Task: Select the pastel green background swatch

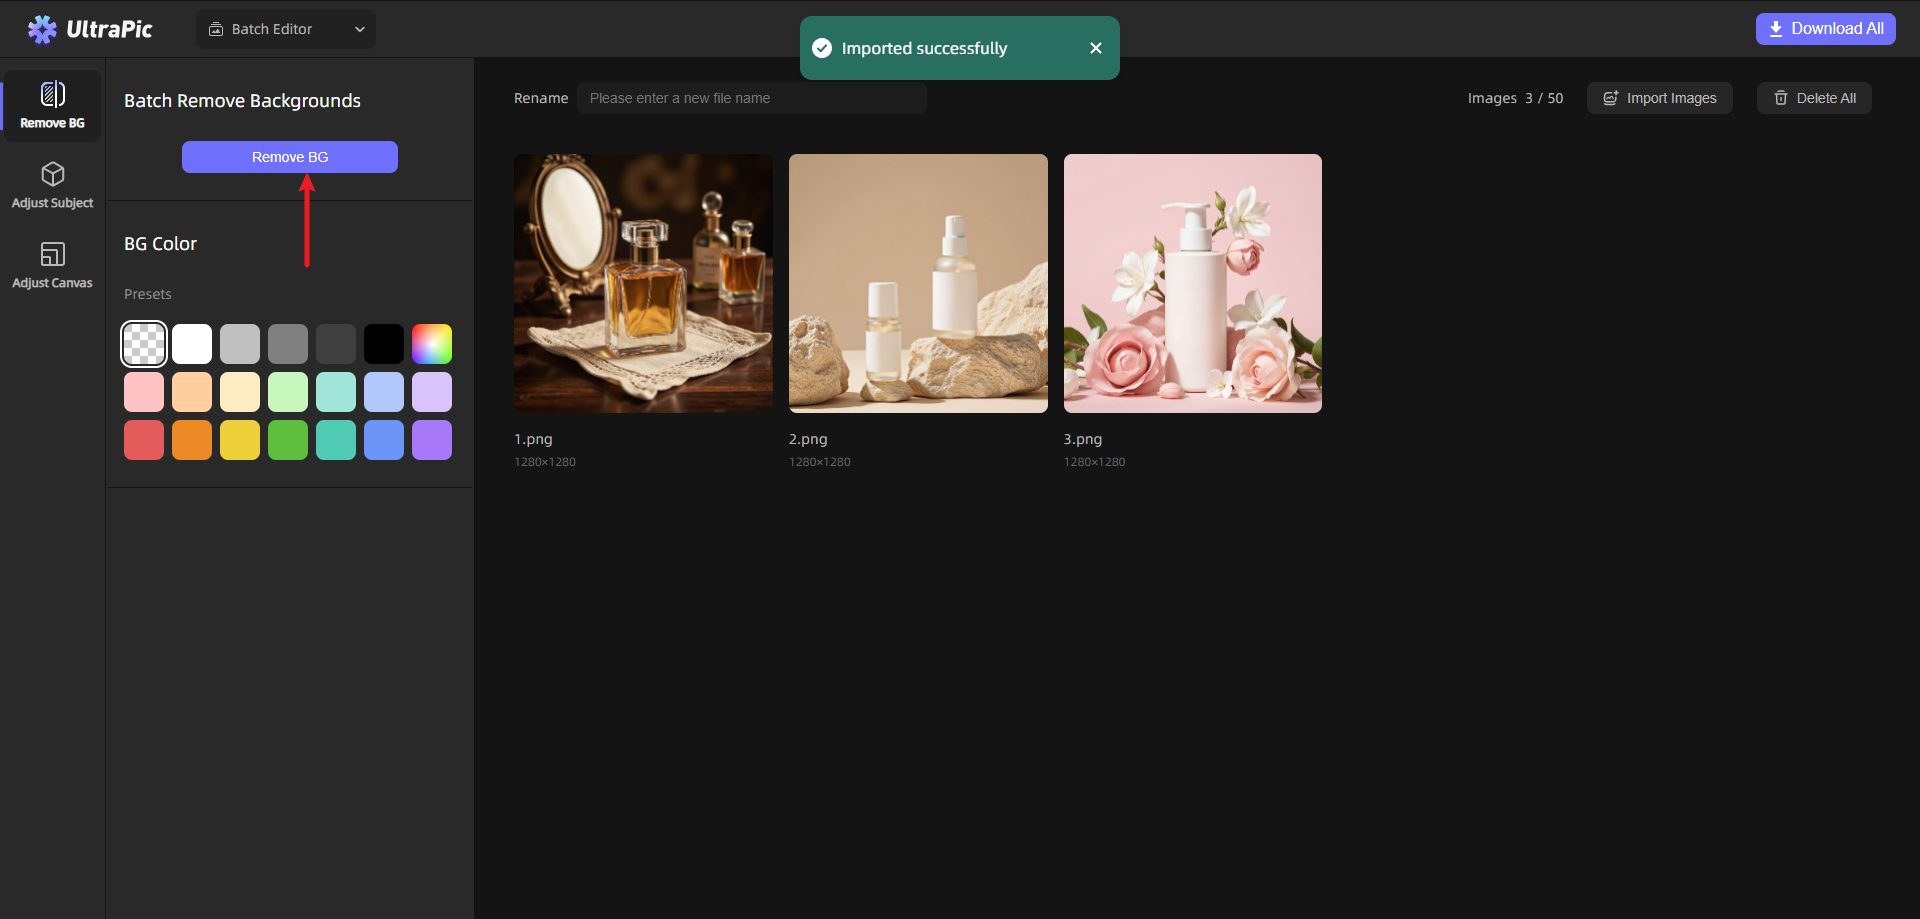Action: pyautogui.click(x=288, y=392)
